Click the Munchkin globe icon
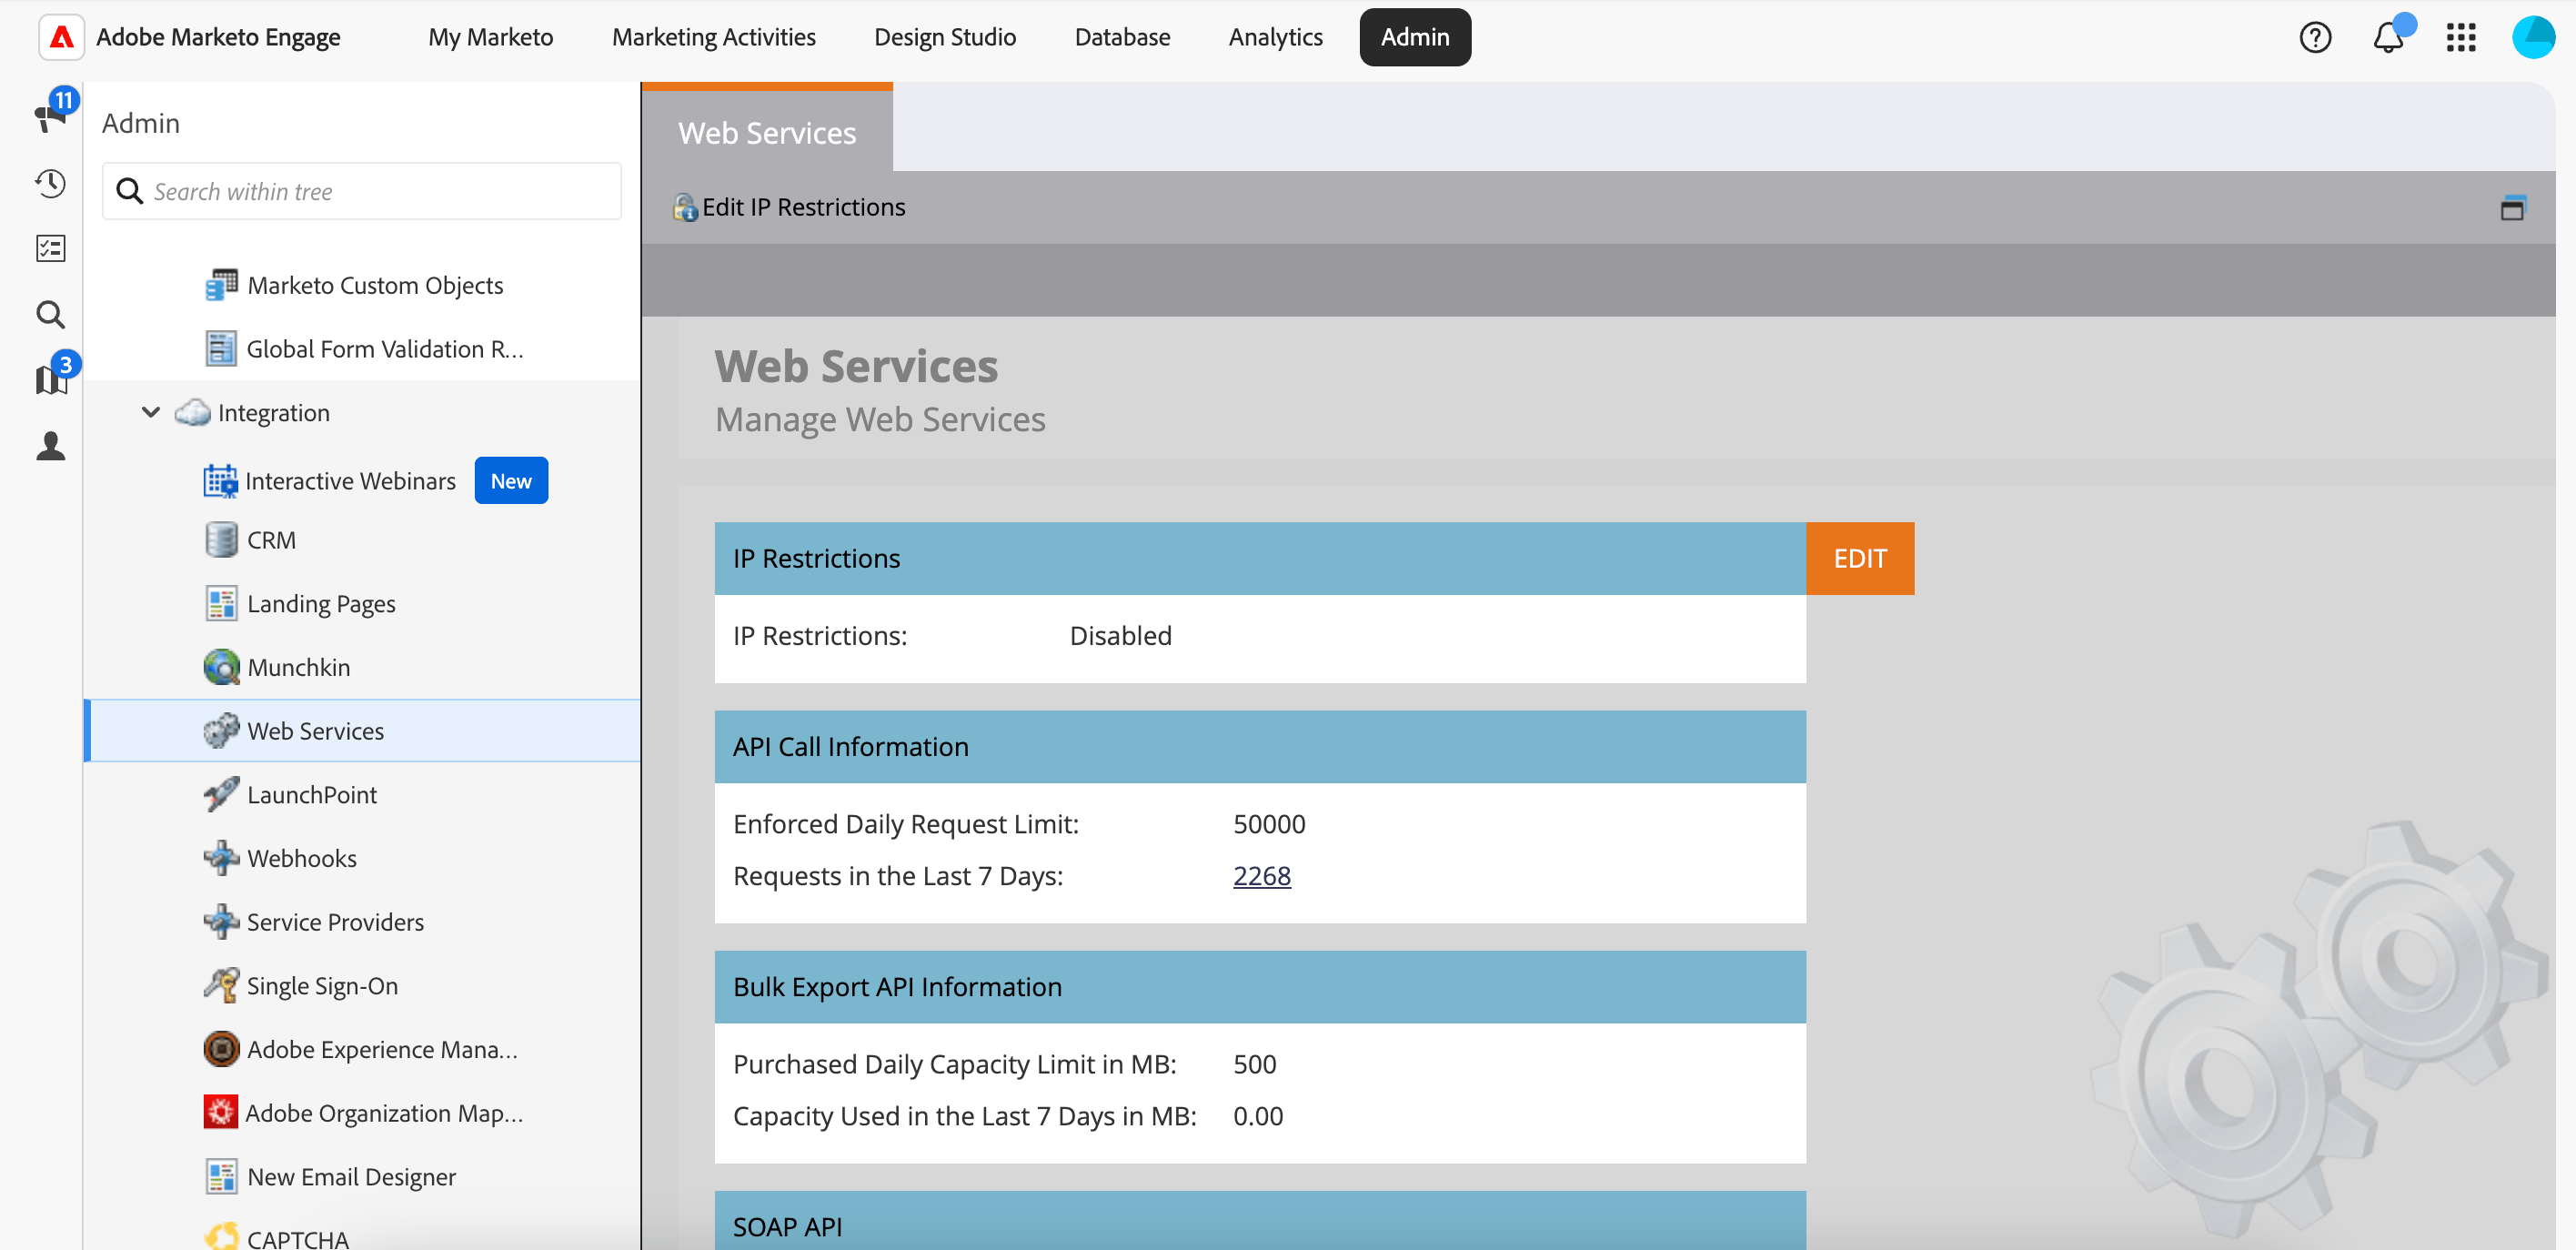 click(x=221, y=667)
